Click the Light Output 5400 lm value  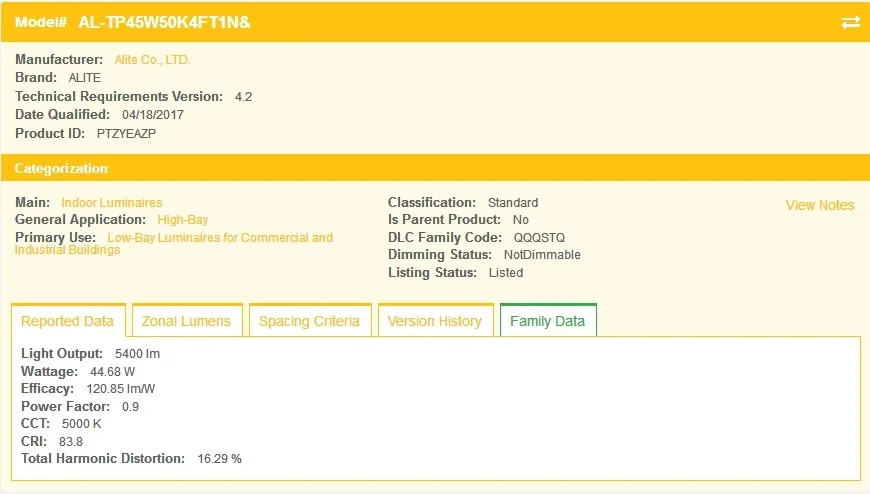click(138, 354)
